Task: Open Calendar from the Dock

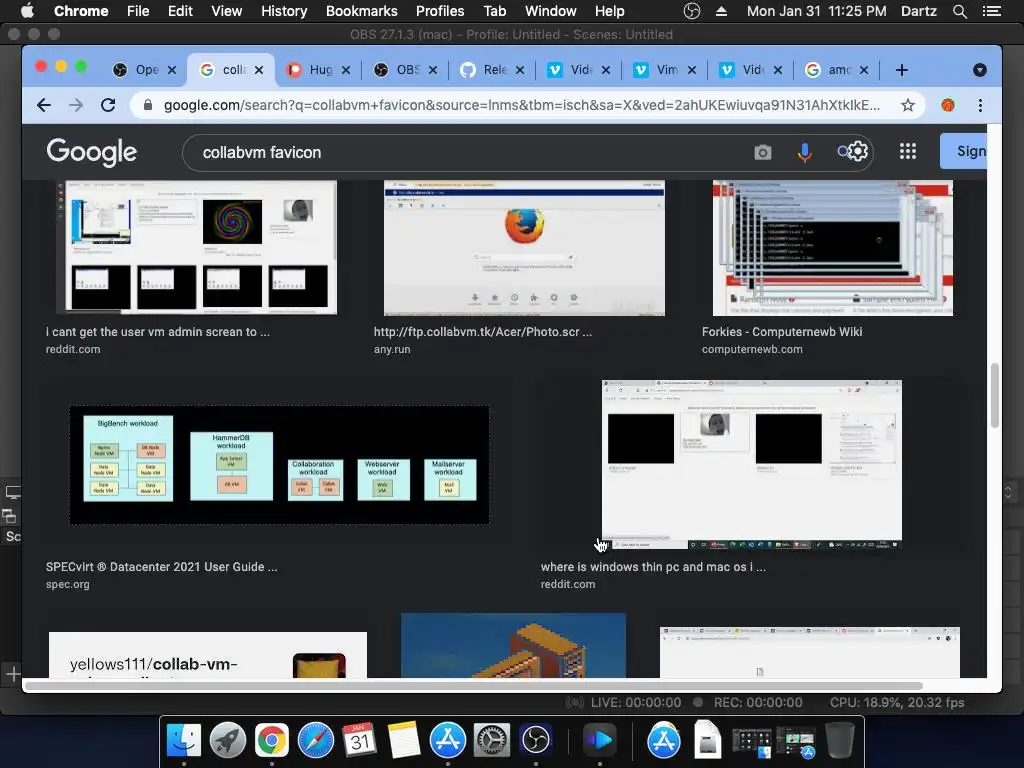Action: coord(360,740)
